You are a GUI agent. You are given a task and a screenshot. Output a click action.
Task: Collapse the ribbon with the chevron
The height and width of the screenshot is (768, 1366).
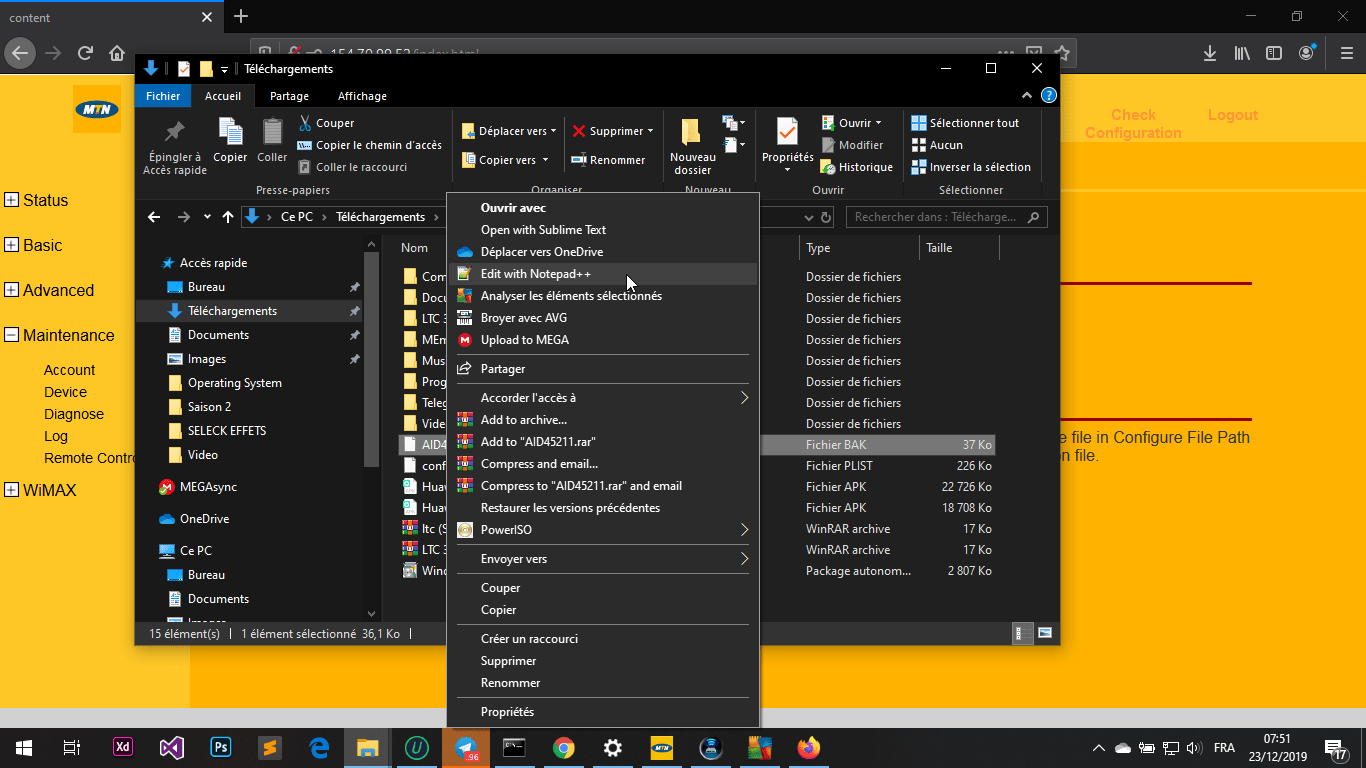[1027, 96]
